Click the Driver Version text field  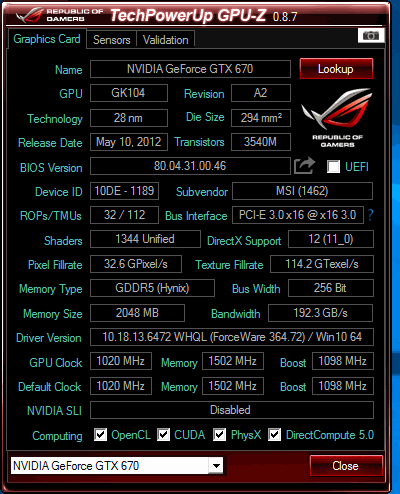coord(232,337)
